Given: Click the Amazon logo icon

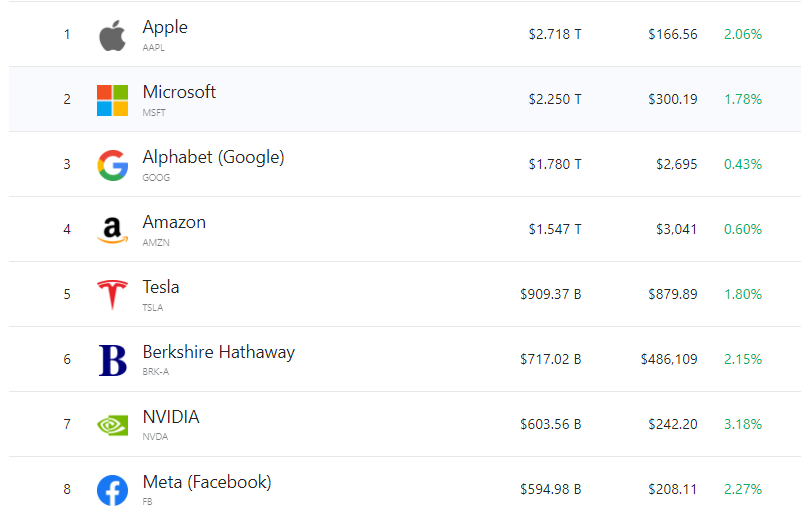Looking at the screenshot, I should 112,230.
